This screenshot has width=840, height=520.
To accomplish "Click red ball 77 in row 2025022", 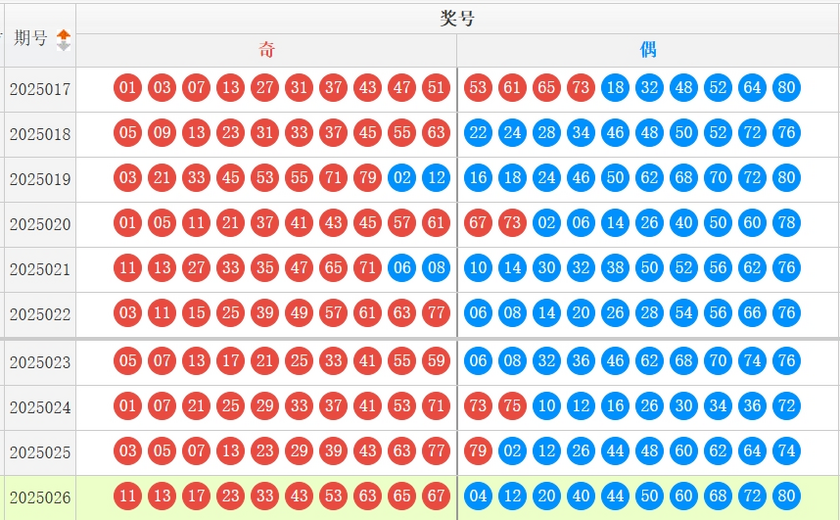I will coord(436,312).
